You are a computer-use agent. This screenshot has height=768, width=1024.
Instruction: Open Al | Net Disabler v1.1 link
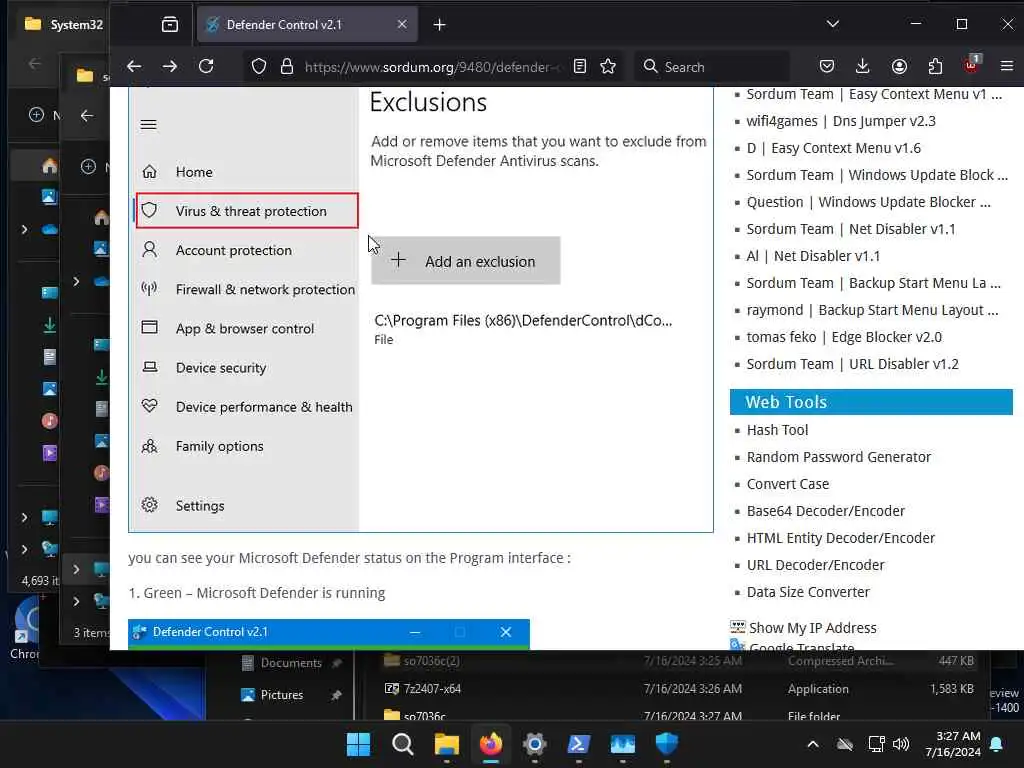click(x=813, y=256)
